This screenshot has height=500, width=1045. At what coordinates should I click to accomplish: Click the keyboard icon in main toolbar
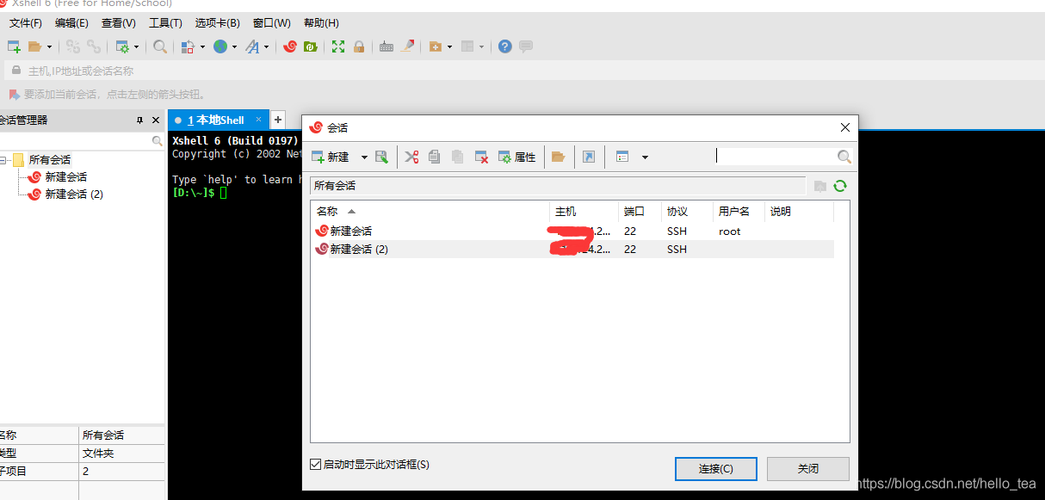click(x=387, y=47)
